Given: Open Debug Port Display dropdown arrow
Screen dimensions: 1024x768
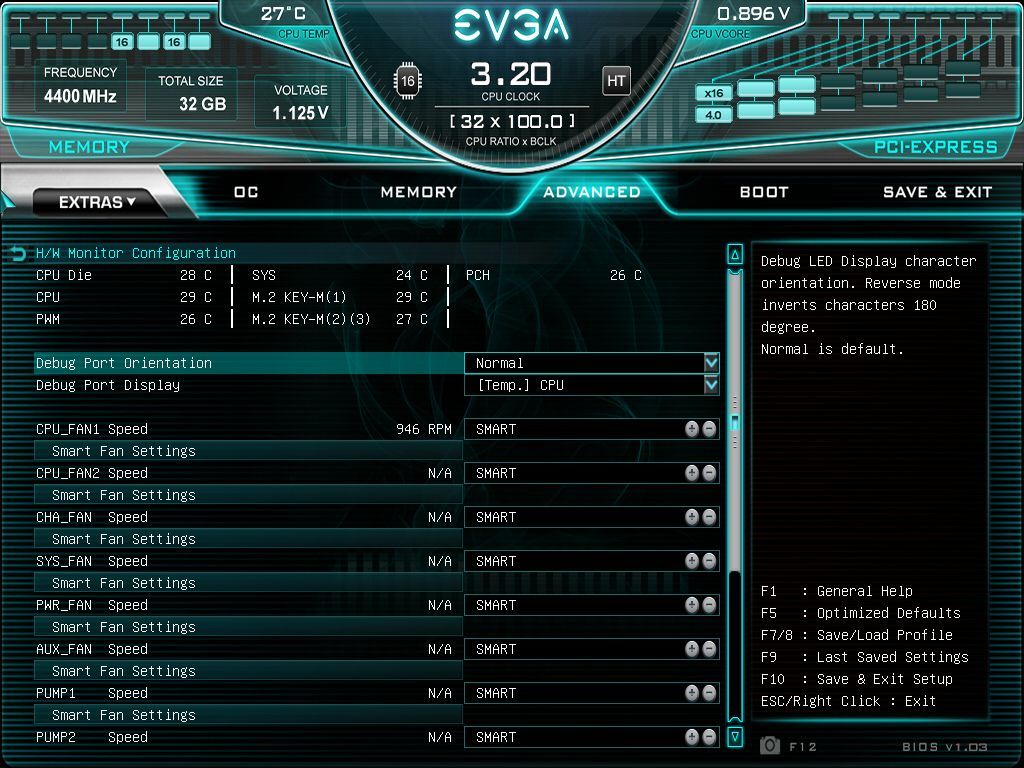Looking at the screenshot, I should pos(711,385).
